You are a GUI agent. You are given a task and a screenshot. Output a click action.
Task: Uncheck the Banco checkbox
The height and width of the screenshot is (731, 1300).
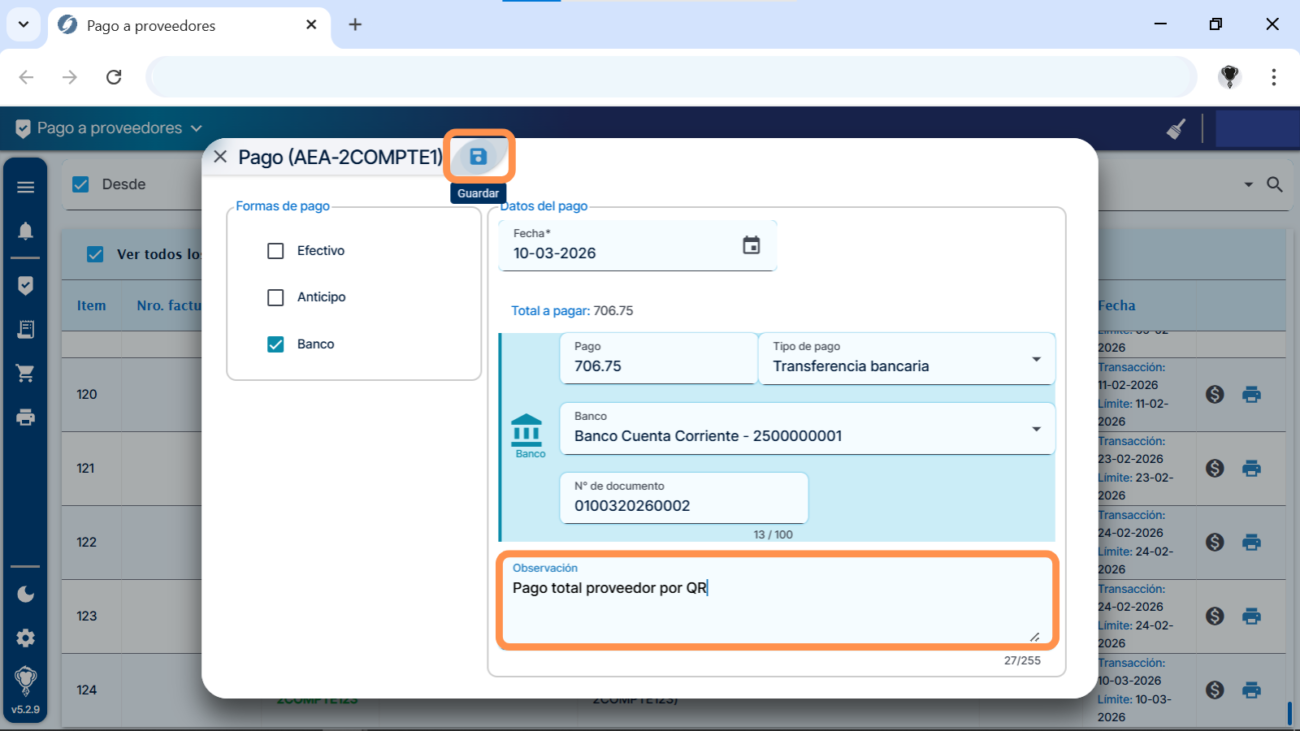[x=276, y=344]
